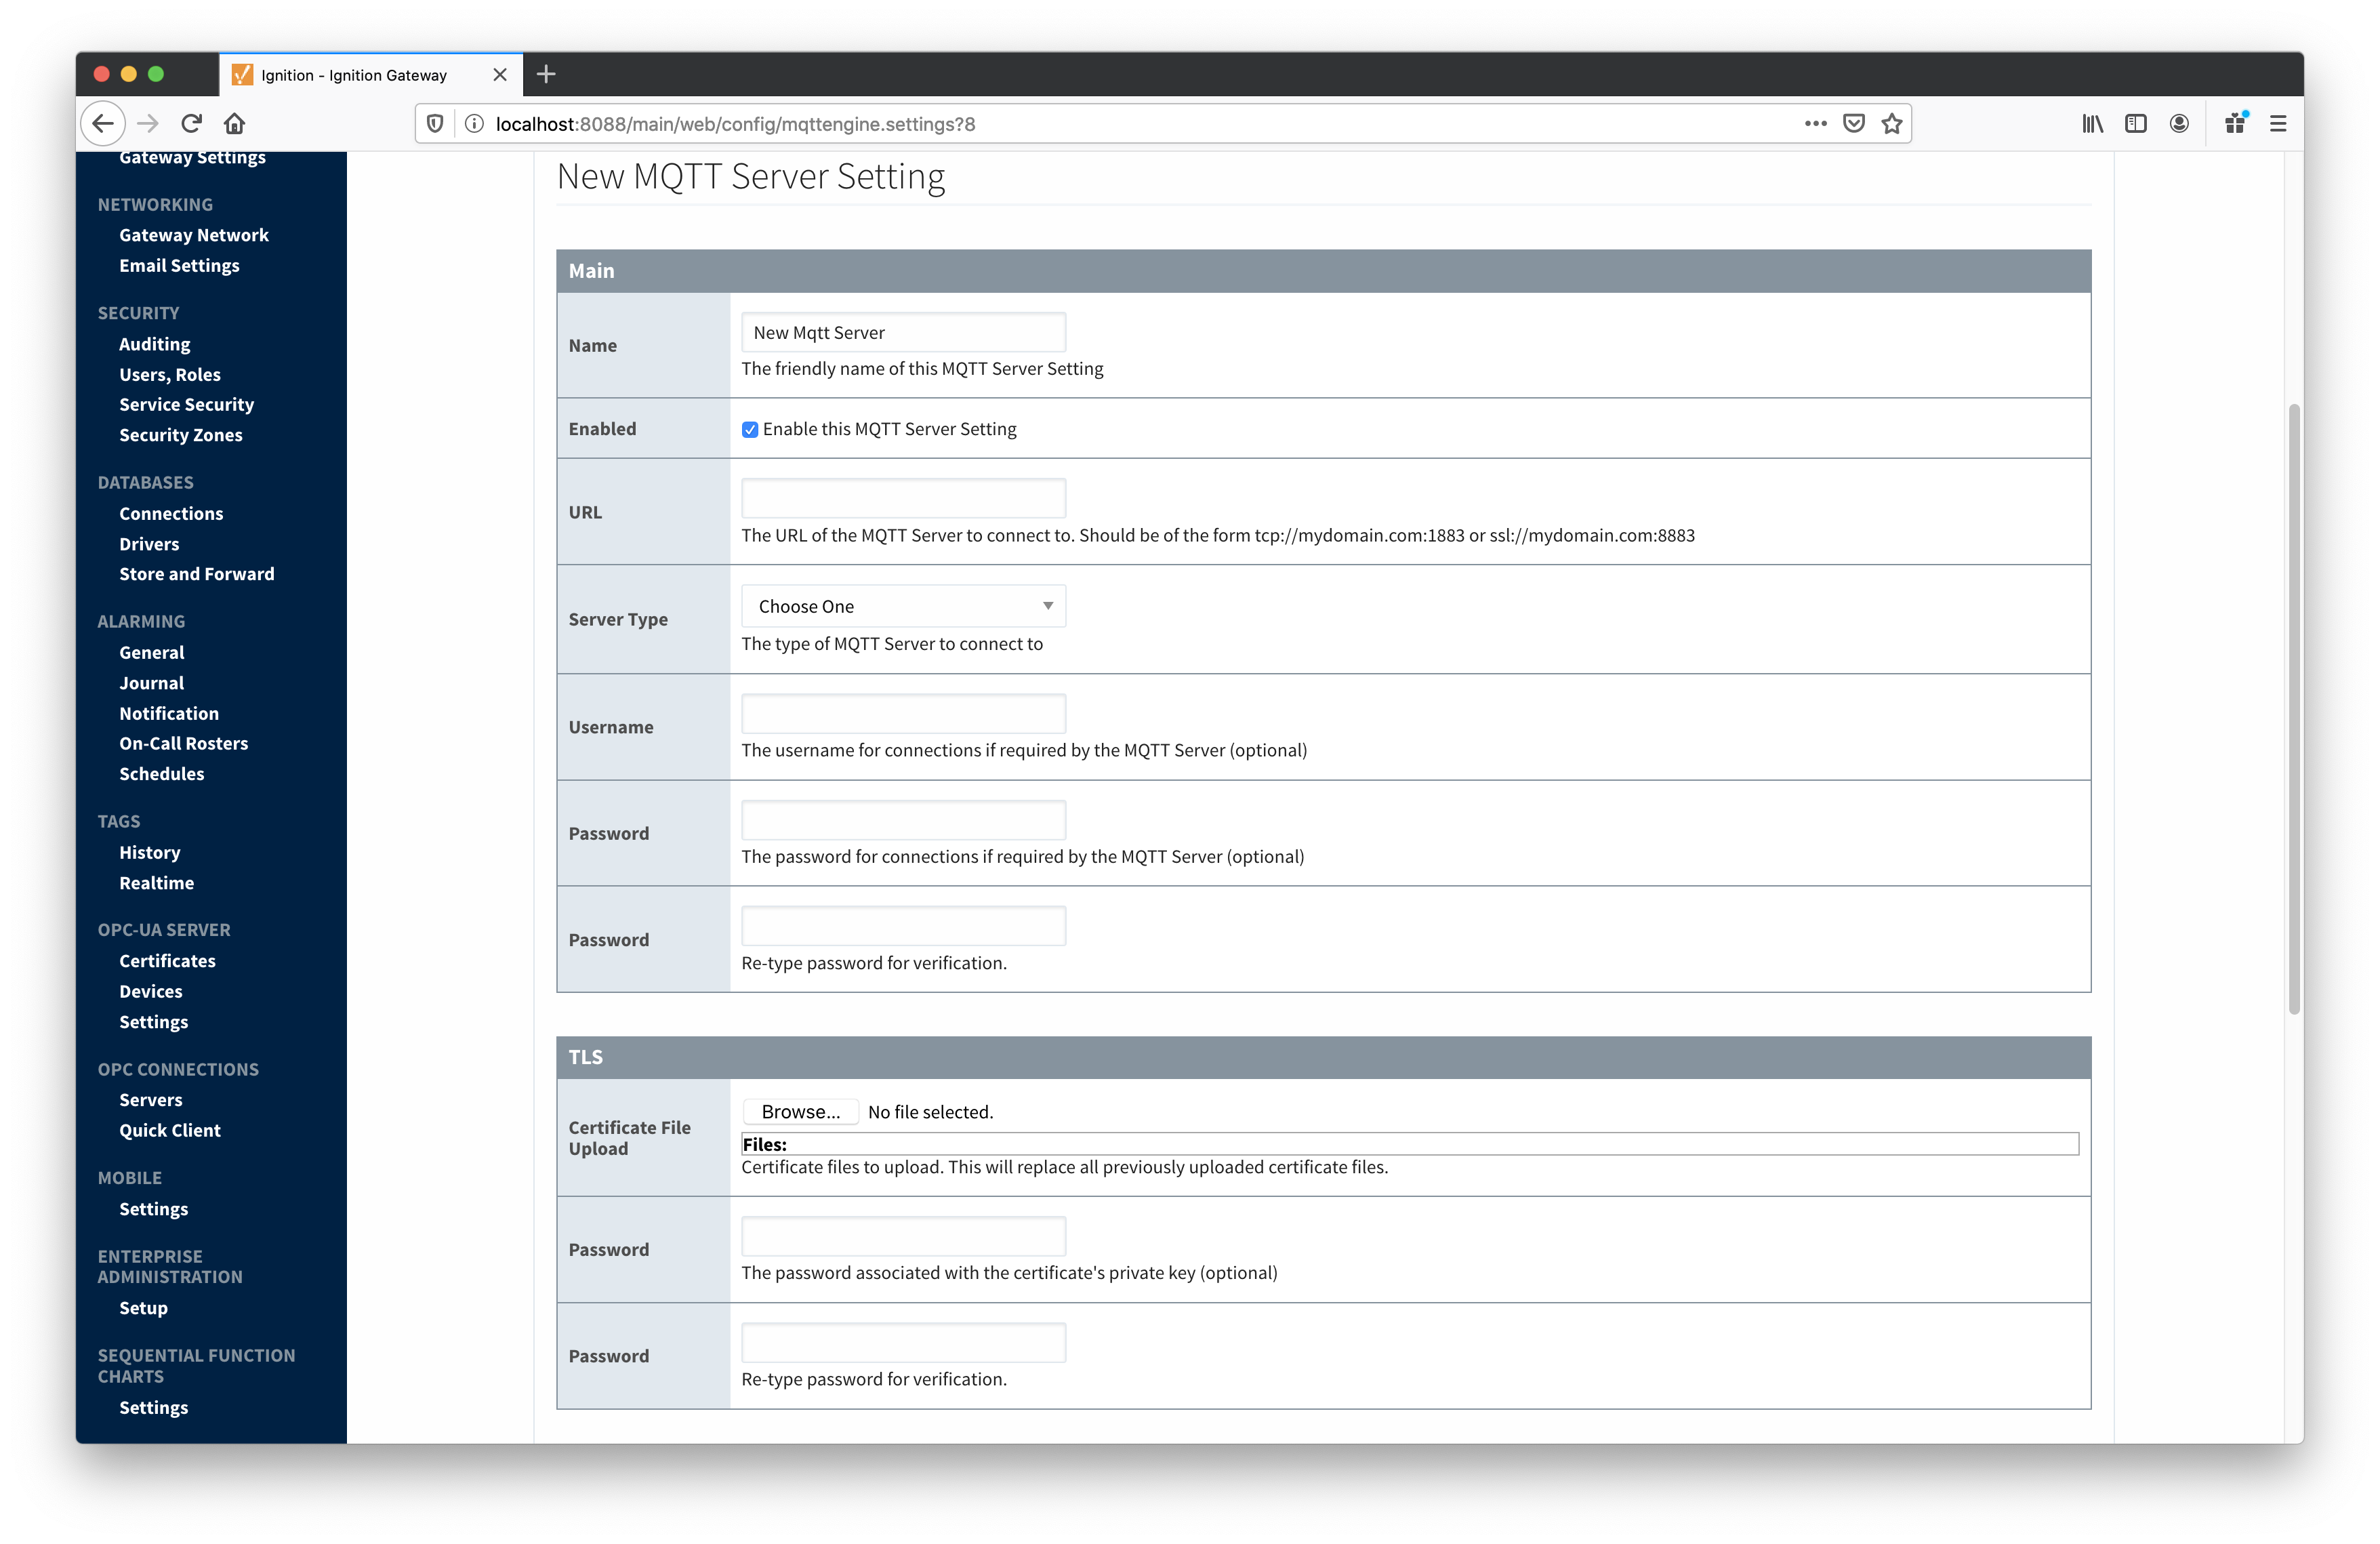The width and height of the screenshot is (2380, 1544).
Task: Open Security Zones in the sidebar
Action: pyautogui.click(x=181, y=435)
